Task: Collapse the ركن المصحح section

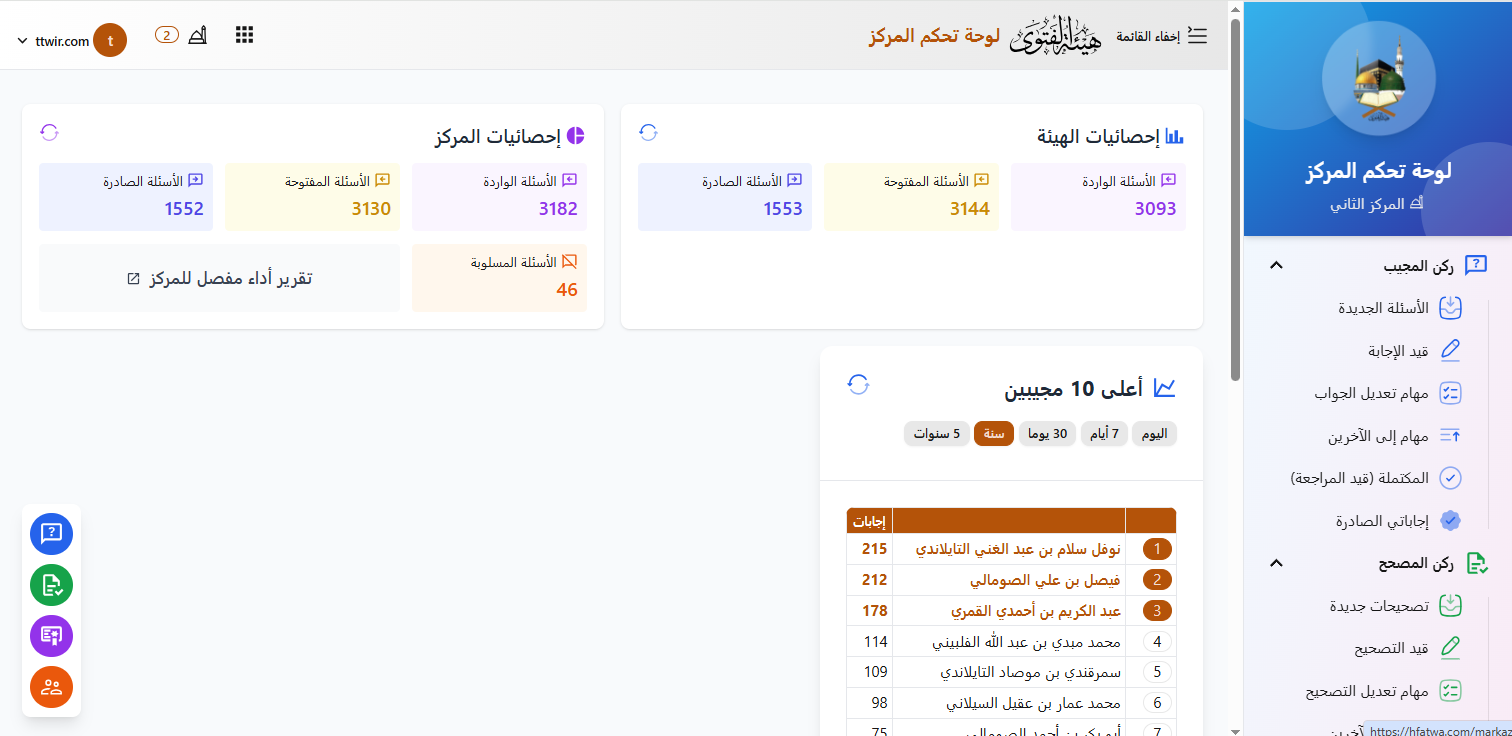Action: tap(1276, 563)
